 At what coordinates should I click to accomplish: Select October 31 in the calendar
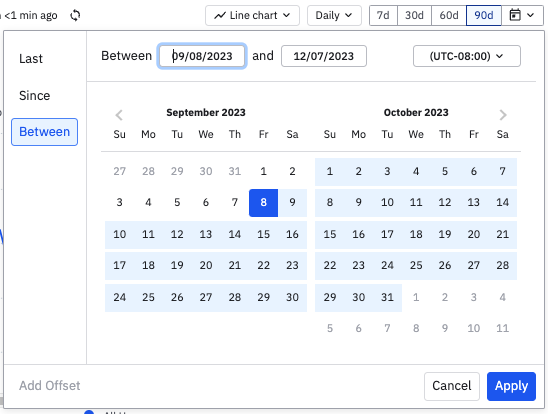click(387, 297)
